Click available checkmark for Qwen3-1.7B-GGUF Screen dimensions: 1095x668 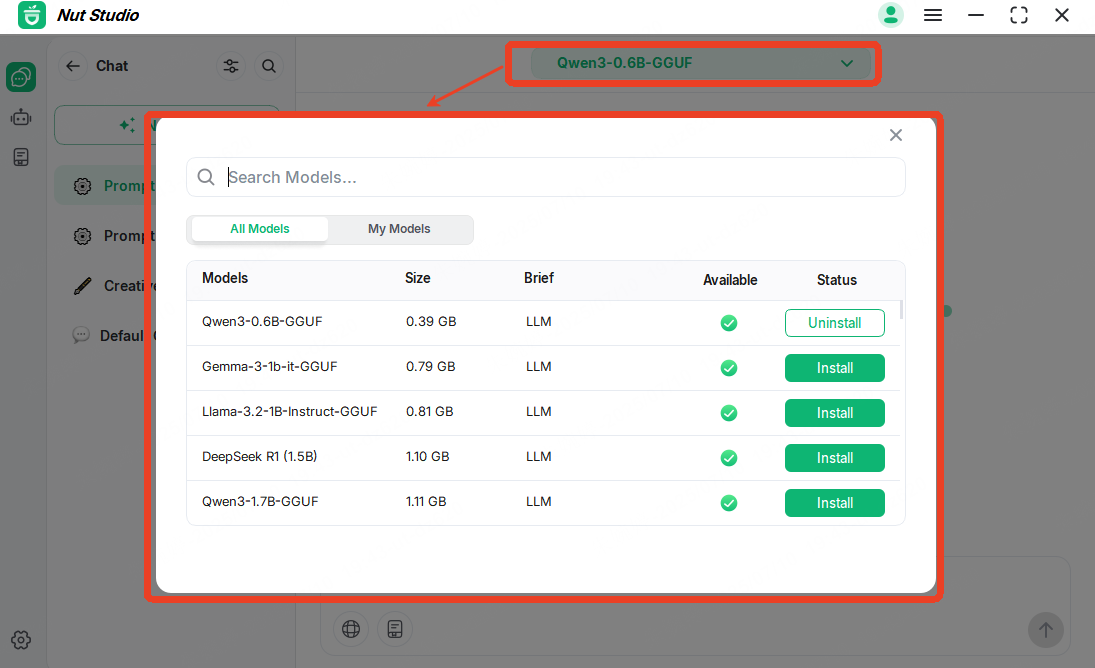(x=729, y=503)
